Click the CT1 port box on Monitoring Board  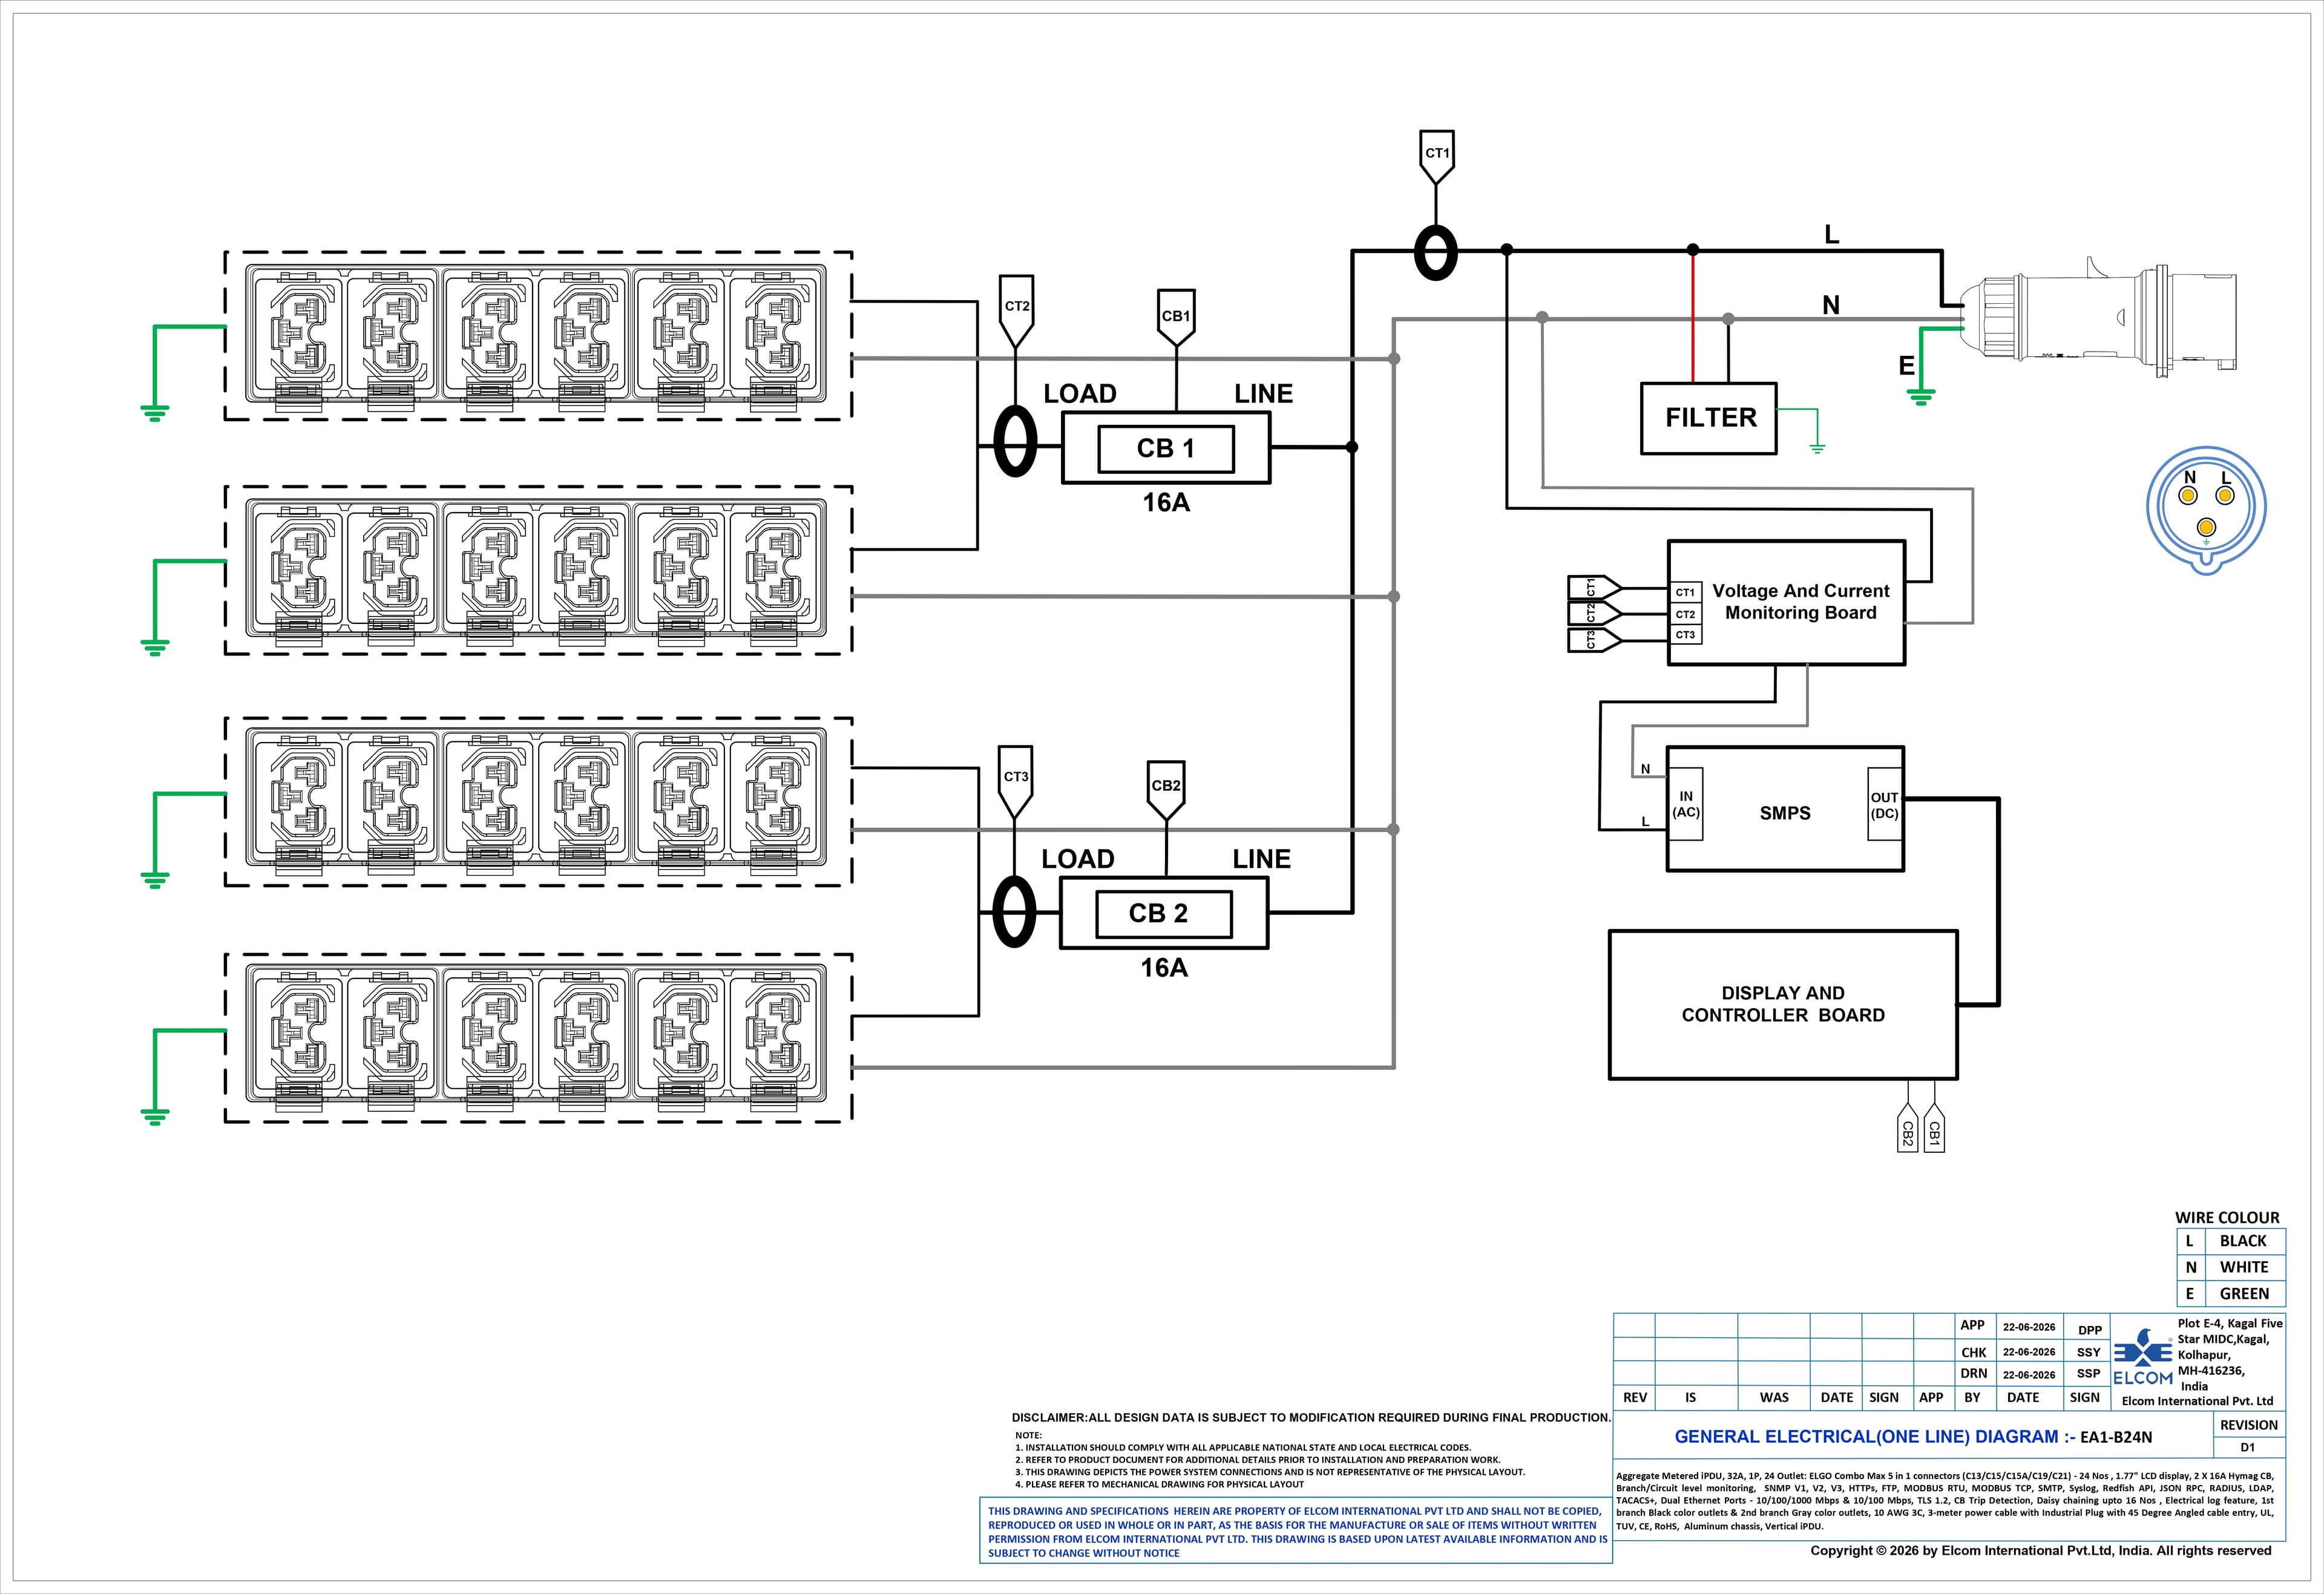coord(1686,592)
